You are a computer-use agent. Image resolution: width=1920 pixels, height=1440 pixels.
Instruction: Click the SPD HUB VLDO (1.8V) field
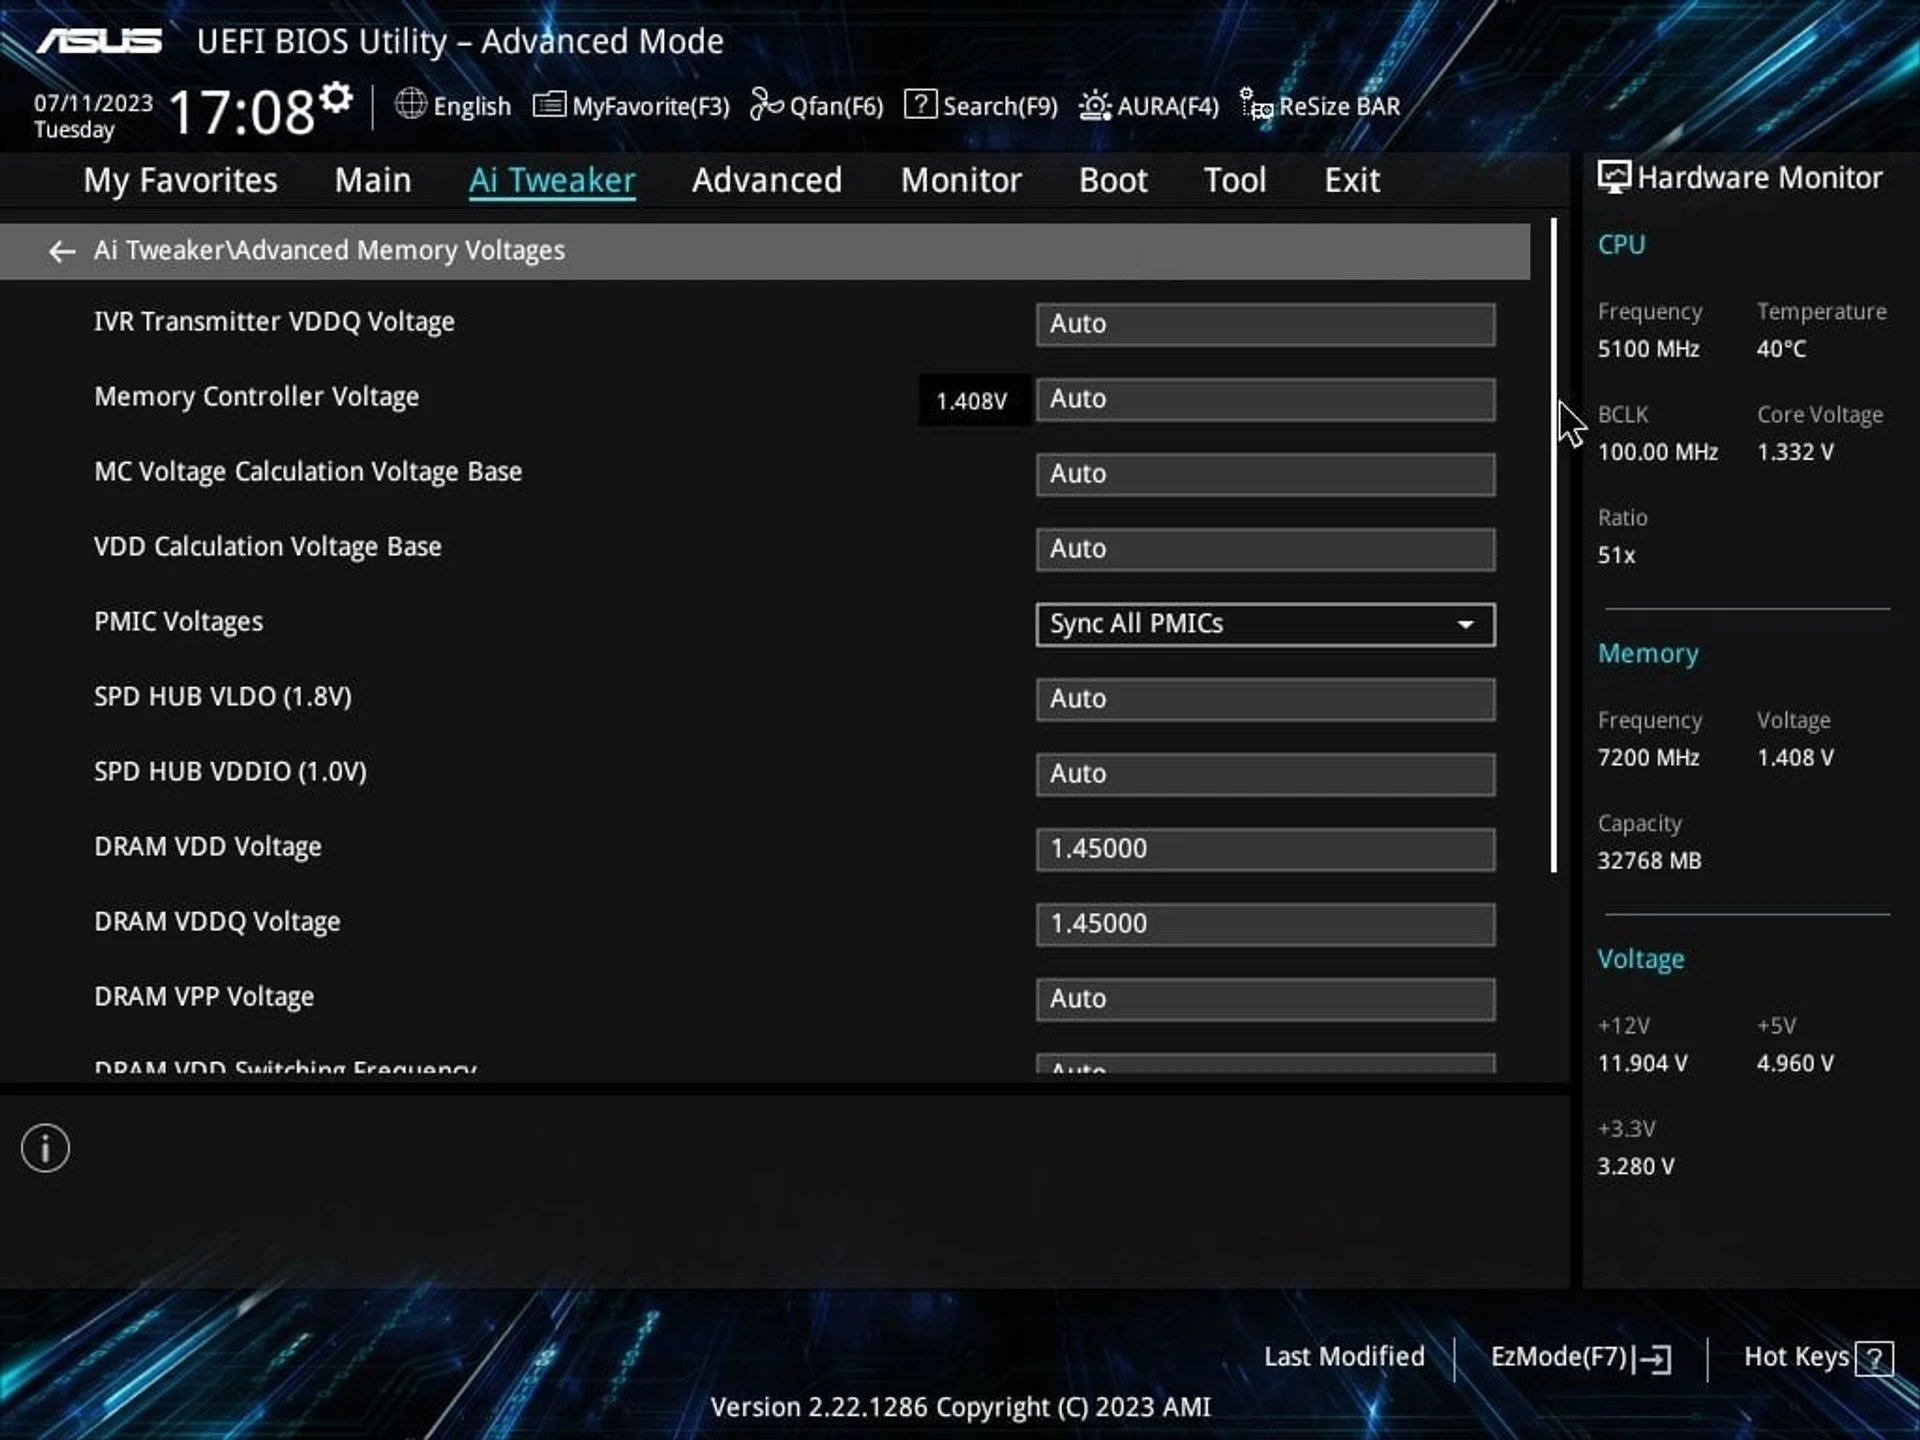coord(1266,699)
